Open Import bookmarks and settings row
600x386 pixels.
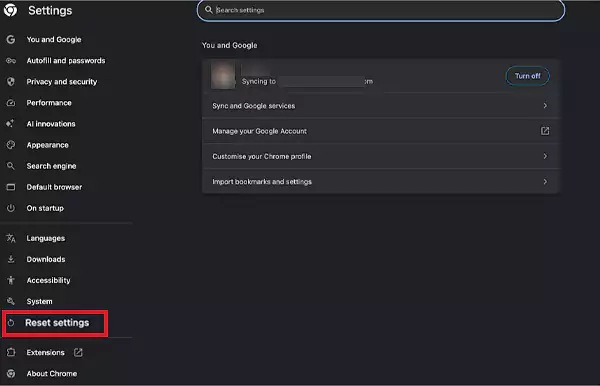381,181
